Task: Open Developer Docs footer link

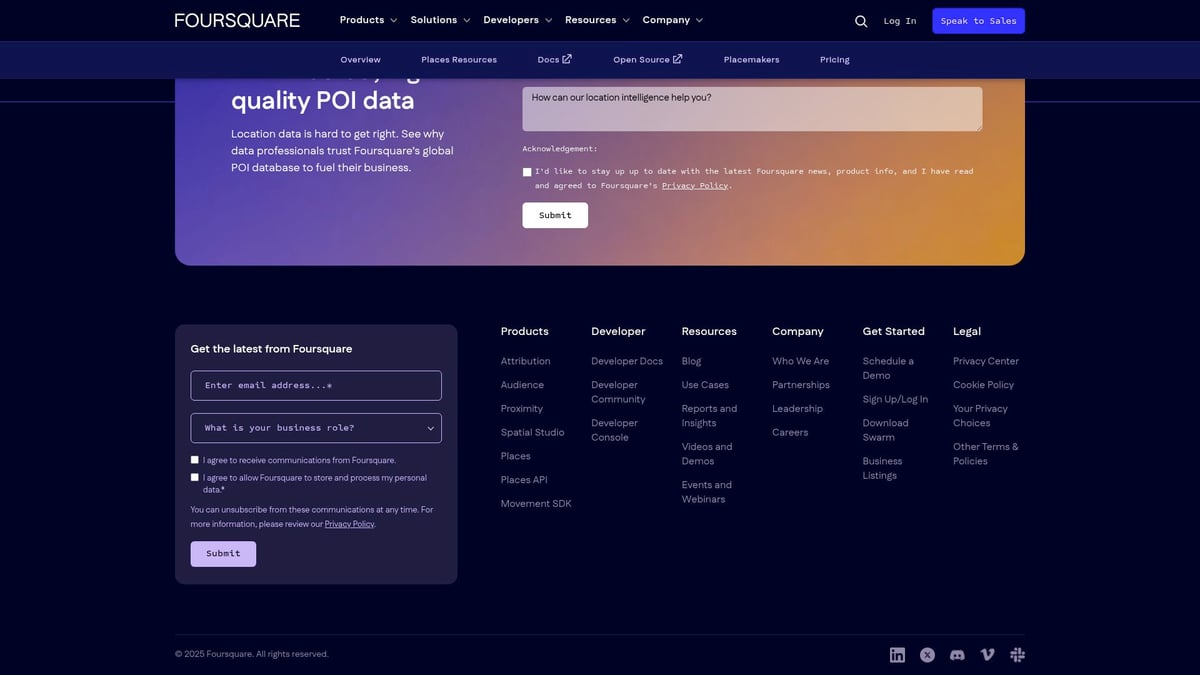Action: [x=627, y=361]
